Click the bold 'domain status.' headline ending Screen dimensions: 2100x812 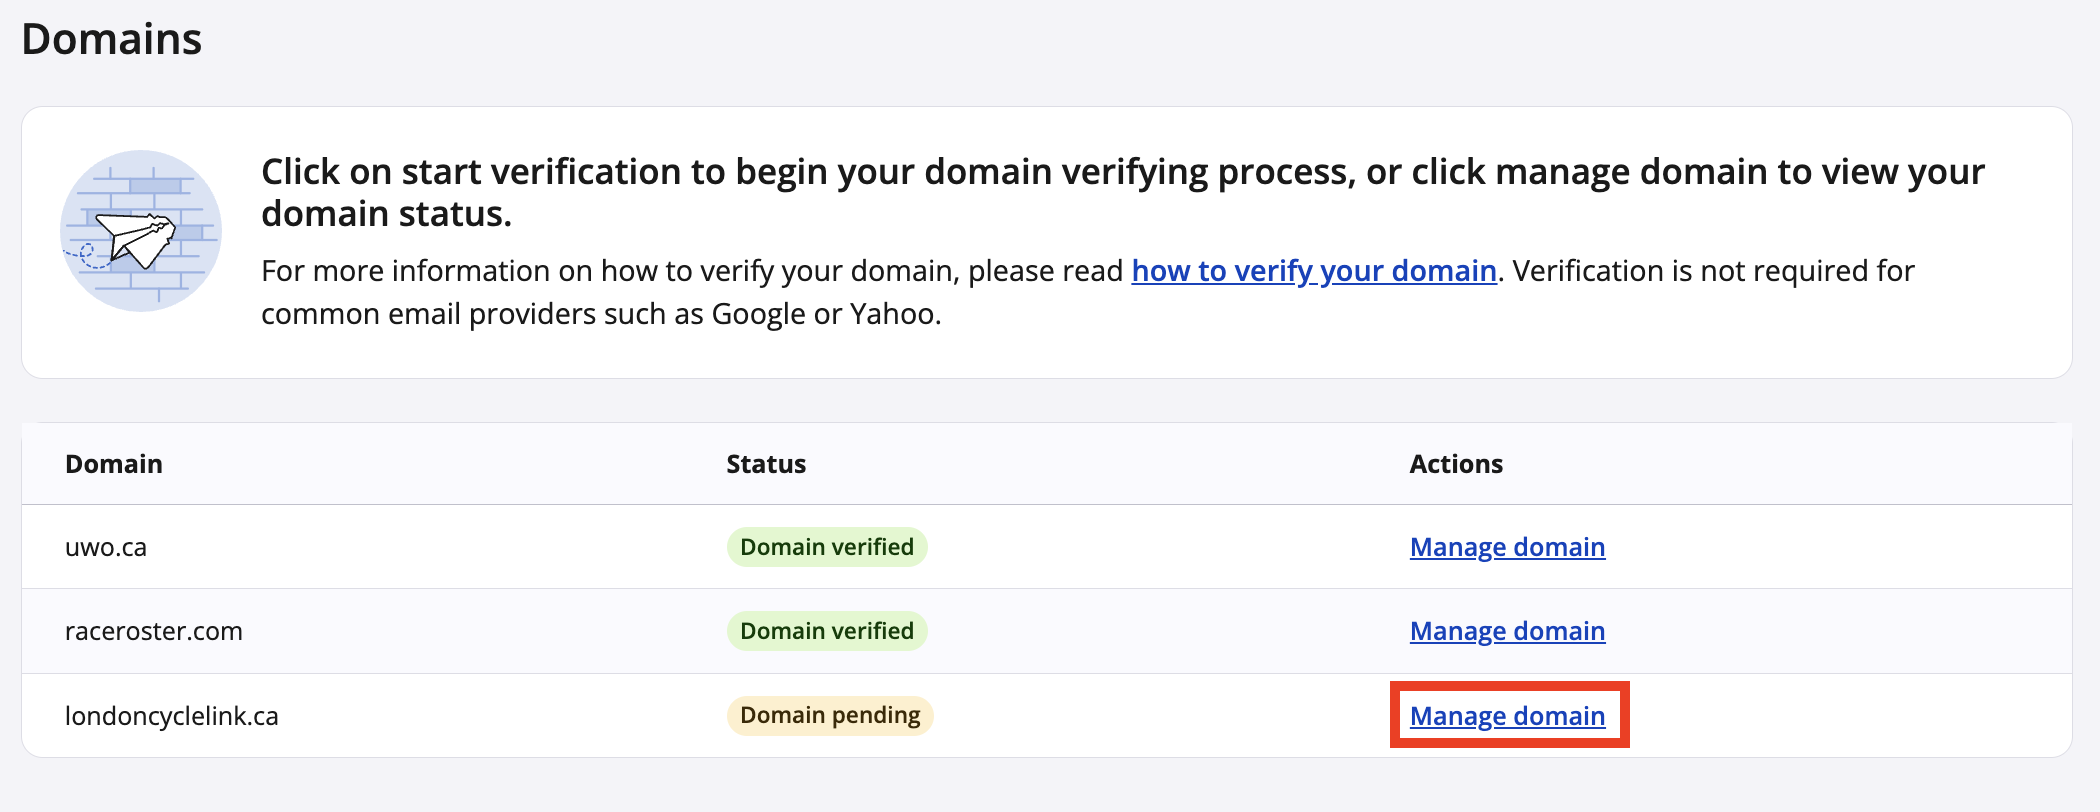point(386,214)
